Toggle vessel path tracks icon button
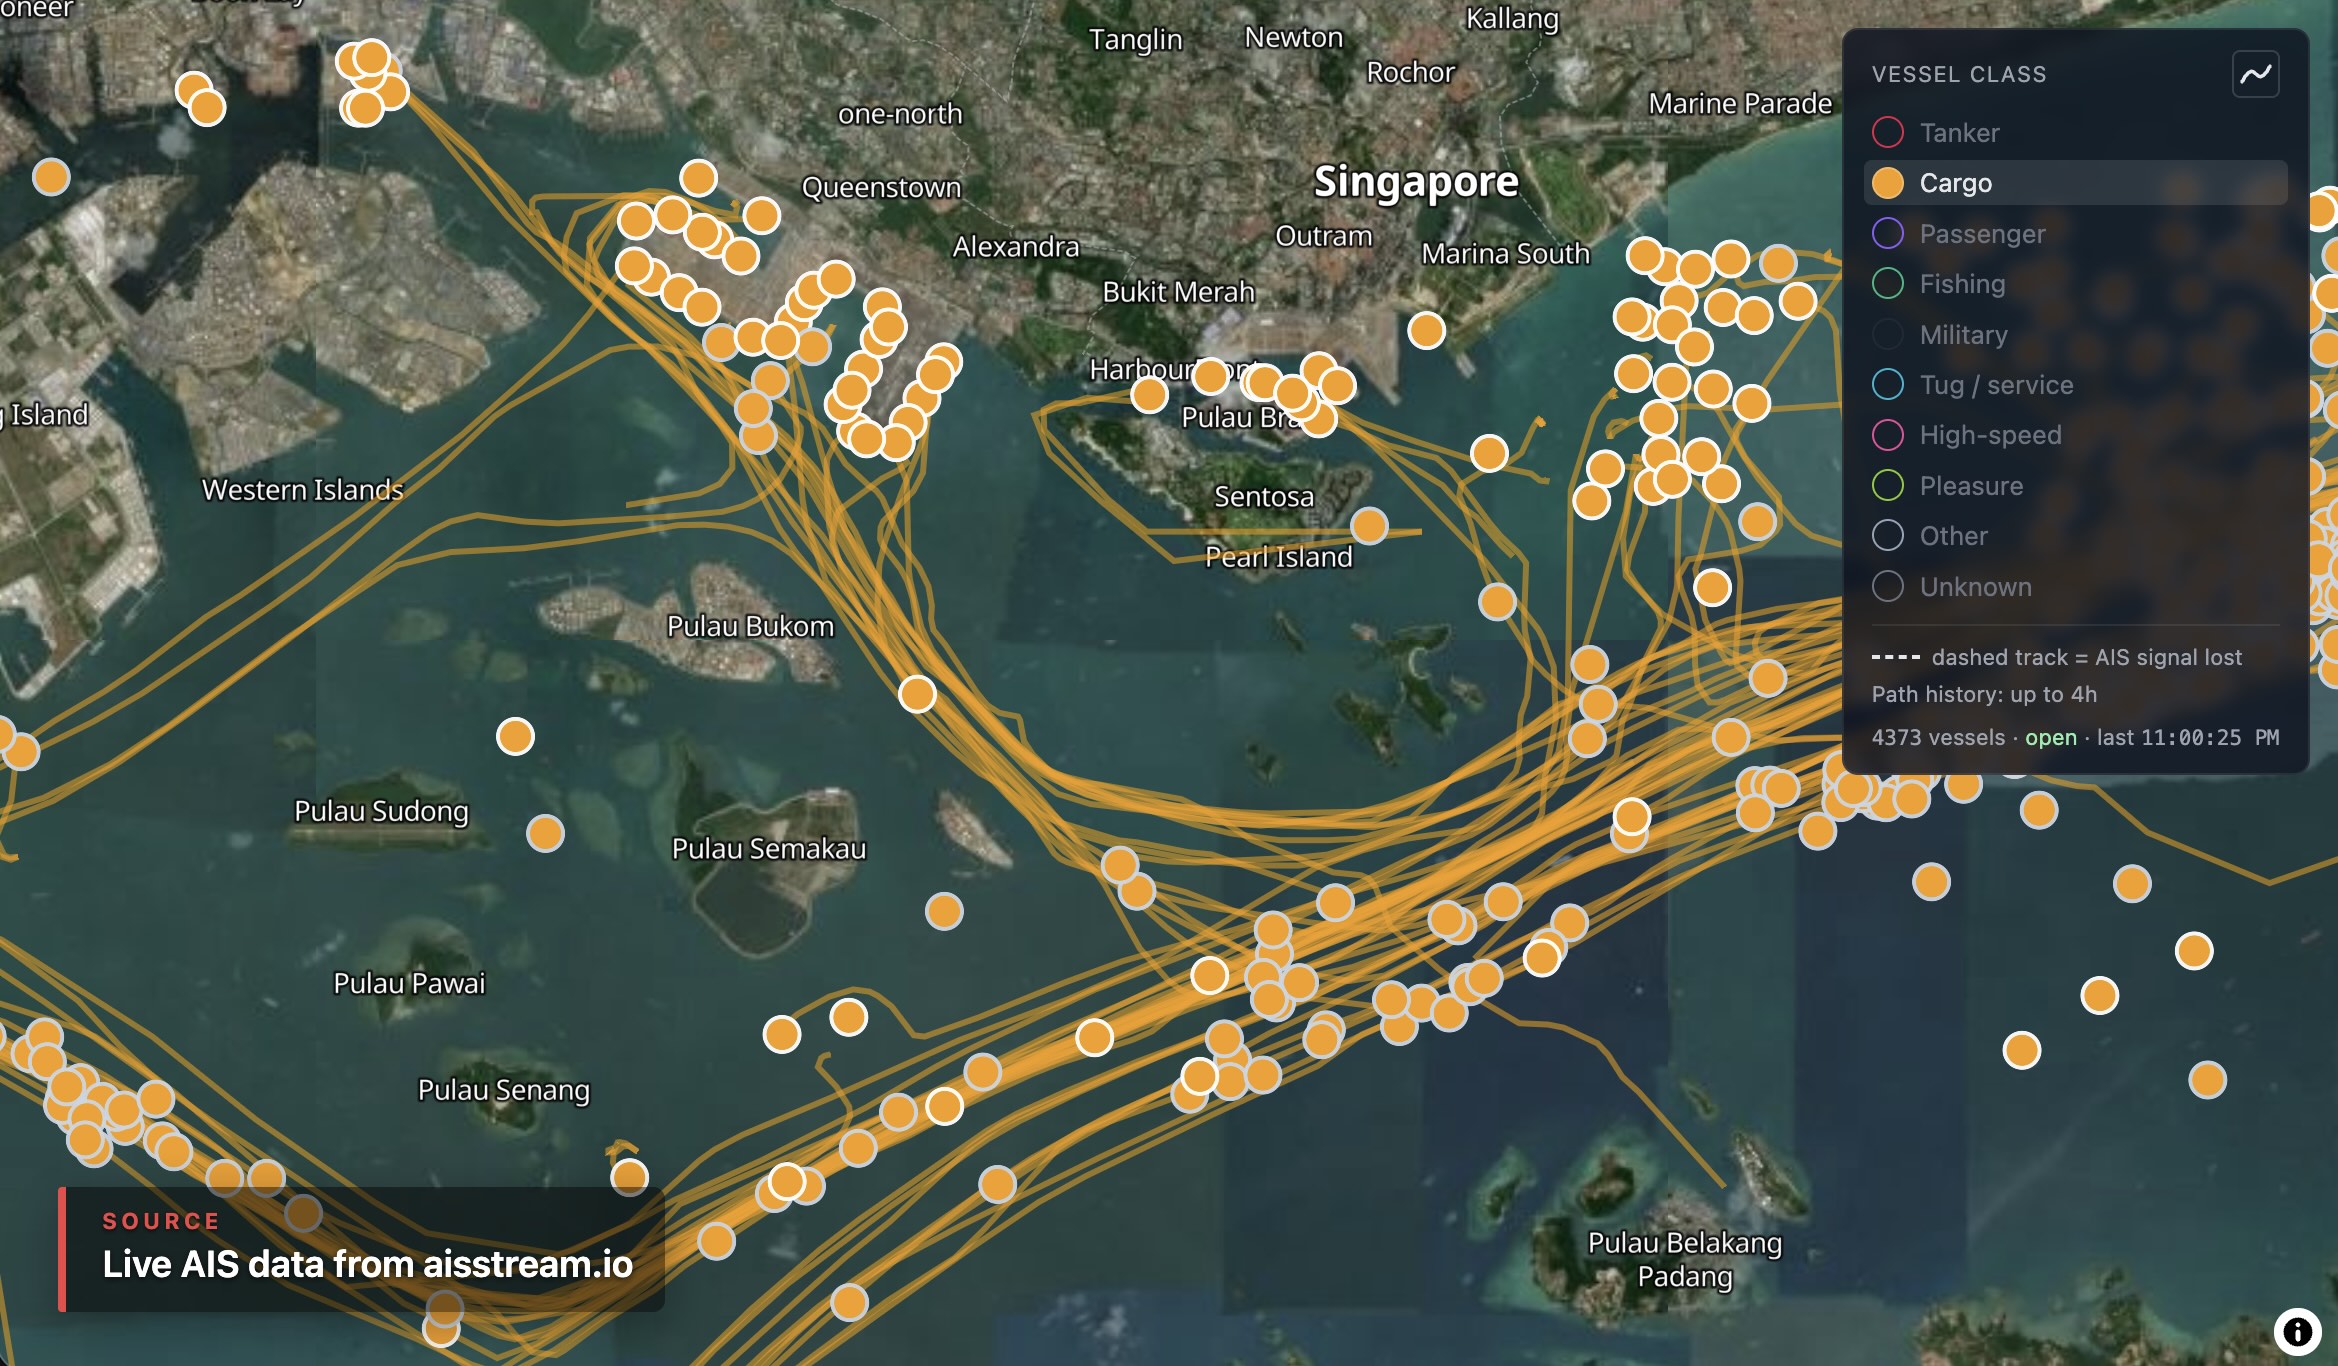This screenshot has width=2338, height=1366. 2255,74
